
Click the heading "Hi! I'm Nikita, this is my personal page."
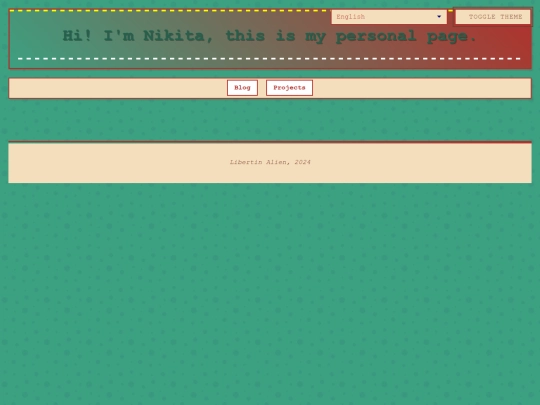(x=270, y=36)
